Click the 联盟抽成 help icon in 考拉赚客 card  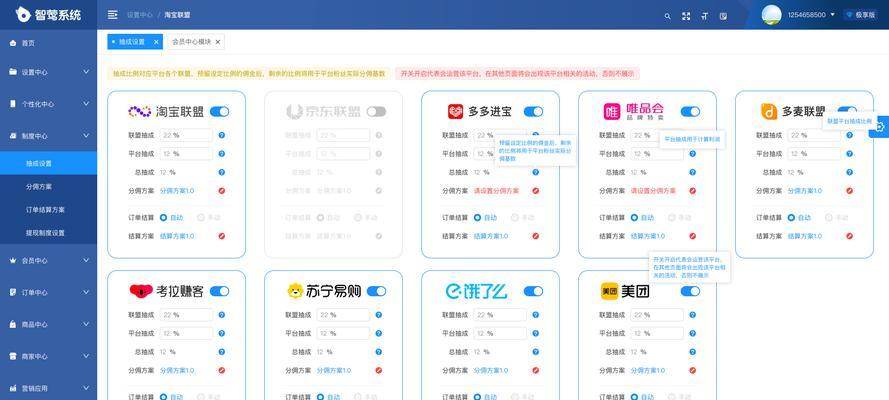click(x=222, y=315)
